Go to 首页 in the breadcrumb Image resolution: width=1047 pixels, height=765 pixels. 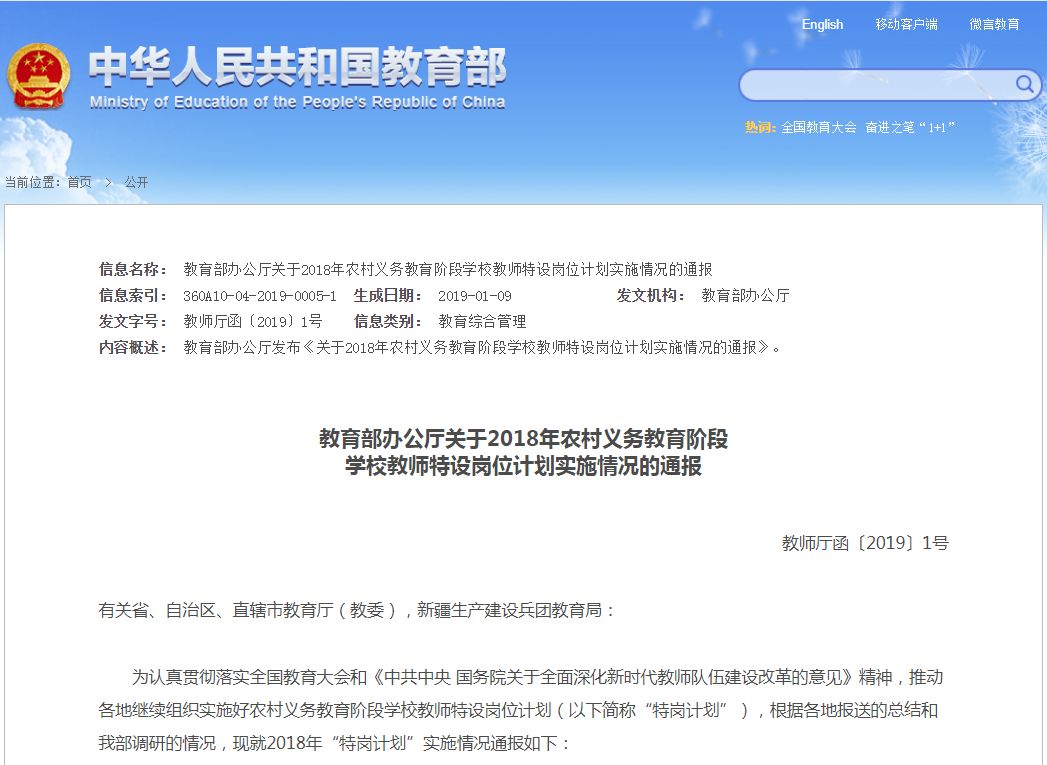[79, 182]
